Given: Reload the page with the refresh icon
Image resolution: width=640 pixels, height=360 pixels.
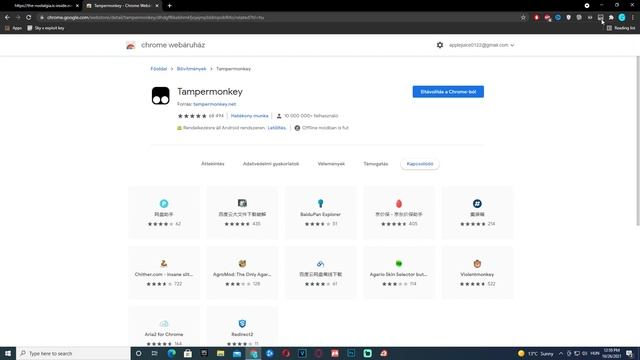Looking at the screenshot, I should pos(29,18).
